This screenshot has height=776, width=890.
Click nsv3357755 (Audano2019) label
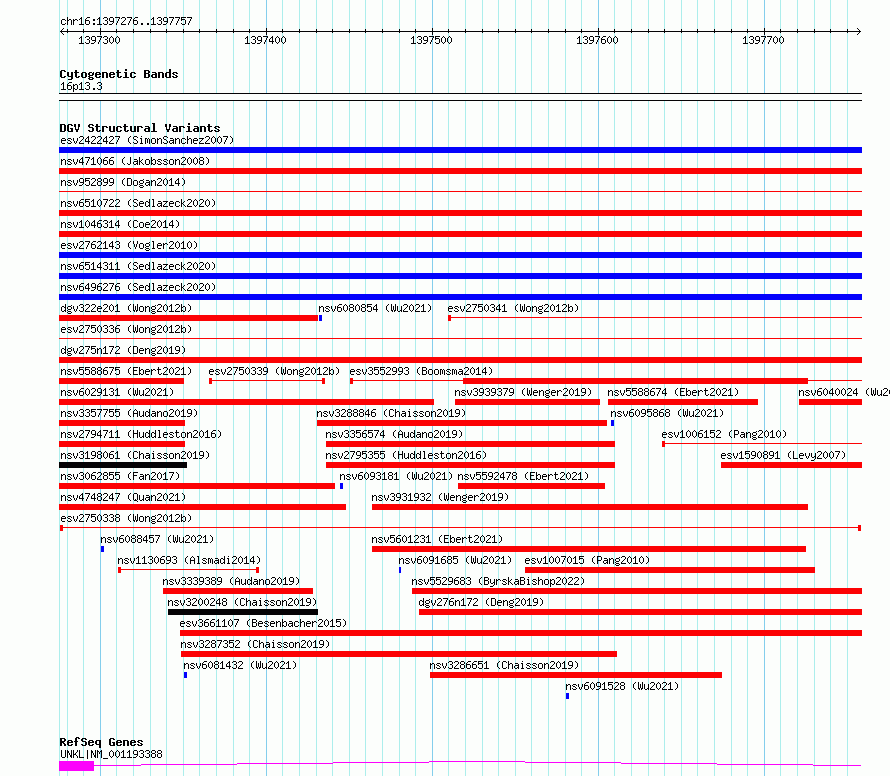[129, 413]
